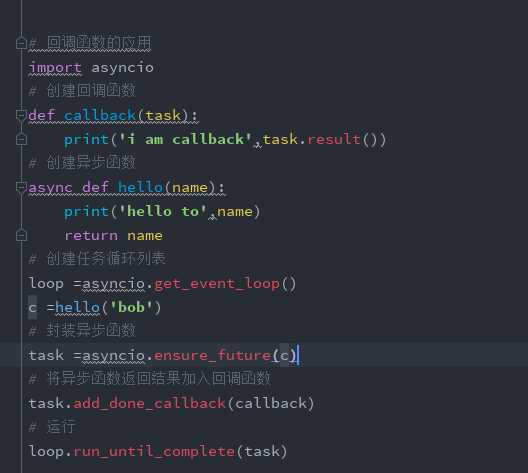
Task: Click the 'import' keyword
Action: tap(55, 68)
